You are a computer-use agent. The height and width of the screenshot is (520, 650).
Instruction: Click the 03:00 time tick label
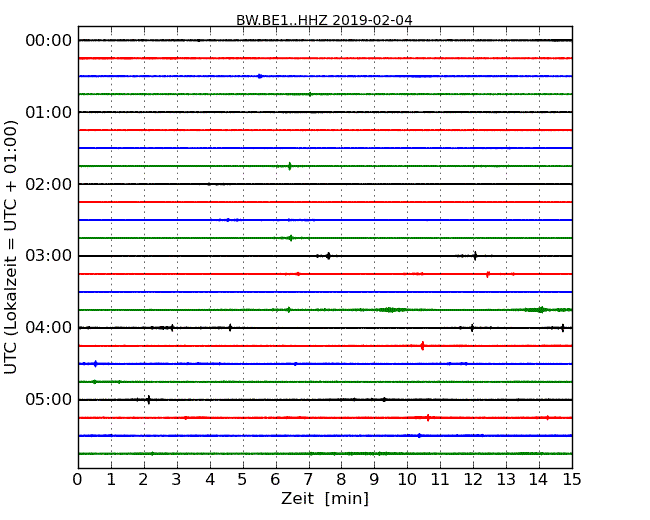(49, 256)
